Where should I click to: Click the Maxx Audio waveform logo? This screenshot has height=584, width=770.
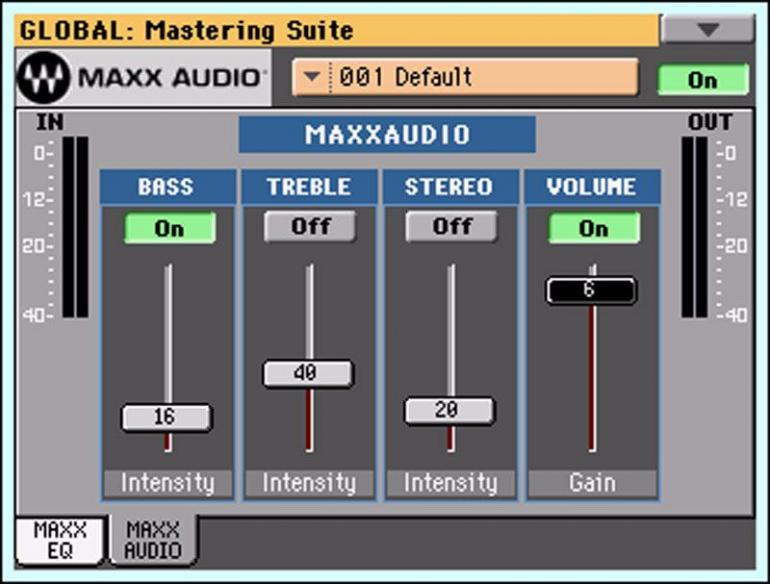coord(43,78)
